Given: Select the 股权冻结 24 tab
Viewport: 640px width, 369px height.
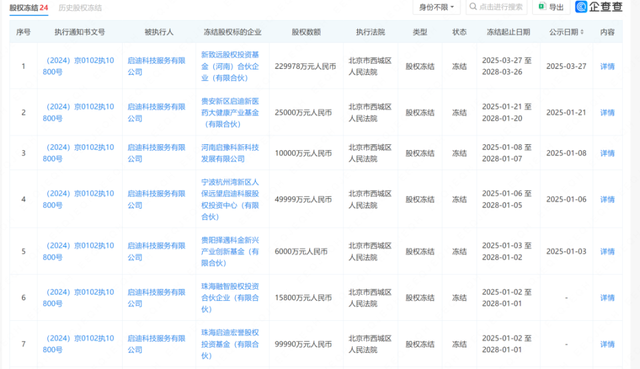Looking at the screenshot, I should [29, 8].
